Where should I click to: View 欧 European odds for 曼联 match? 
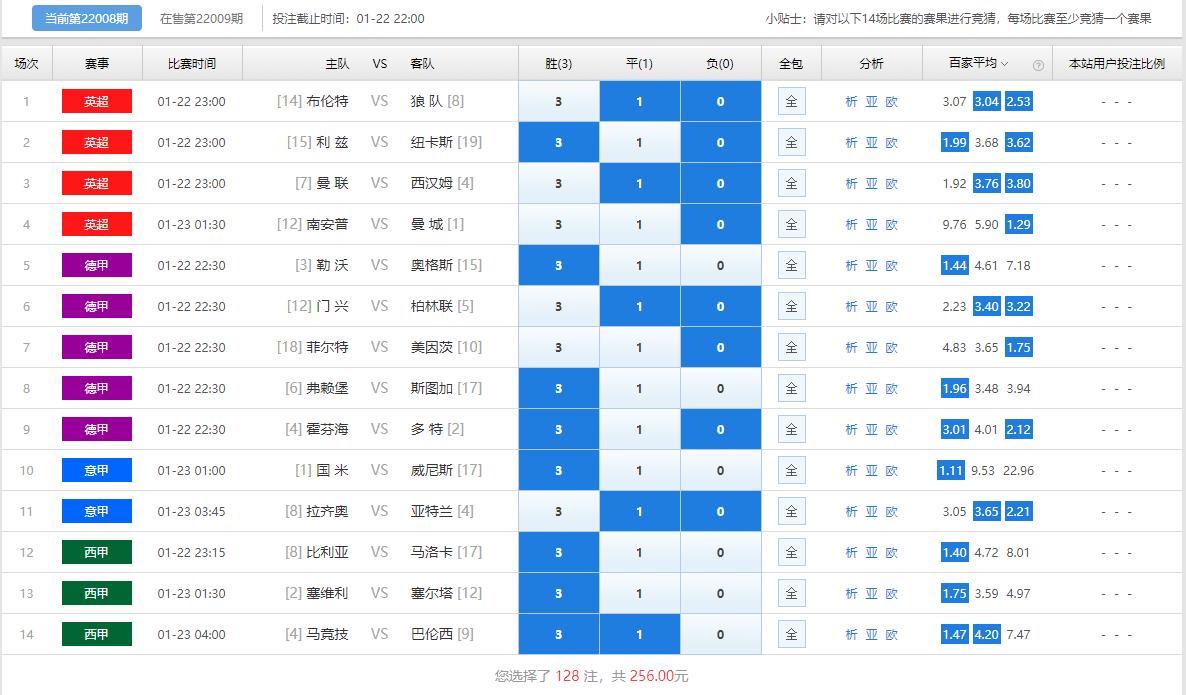pyautogui.click(x=891, y=183)
